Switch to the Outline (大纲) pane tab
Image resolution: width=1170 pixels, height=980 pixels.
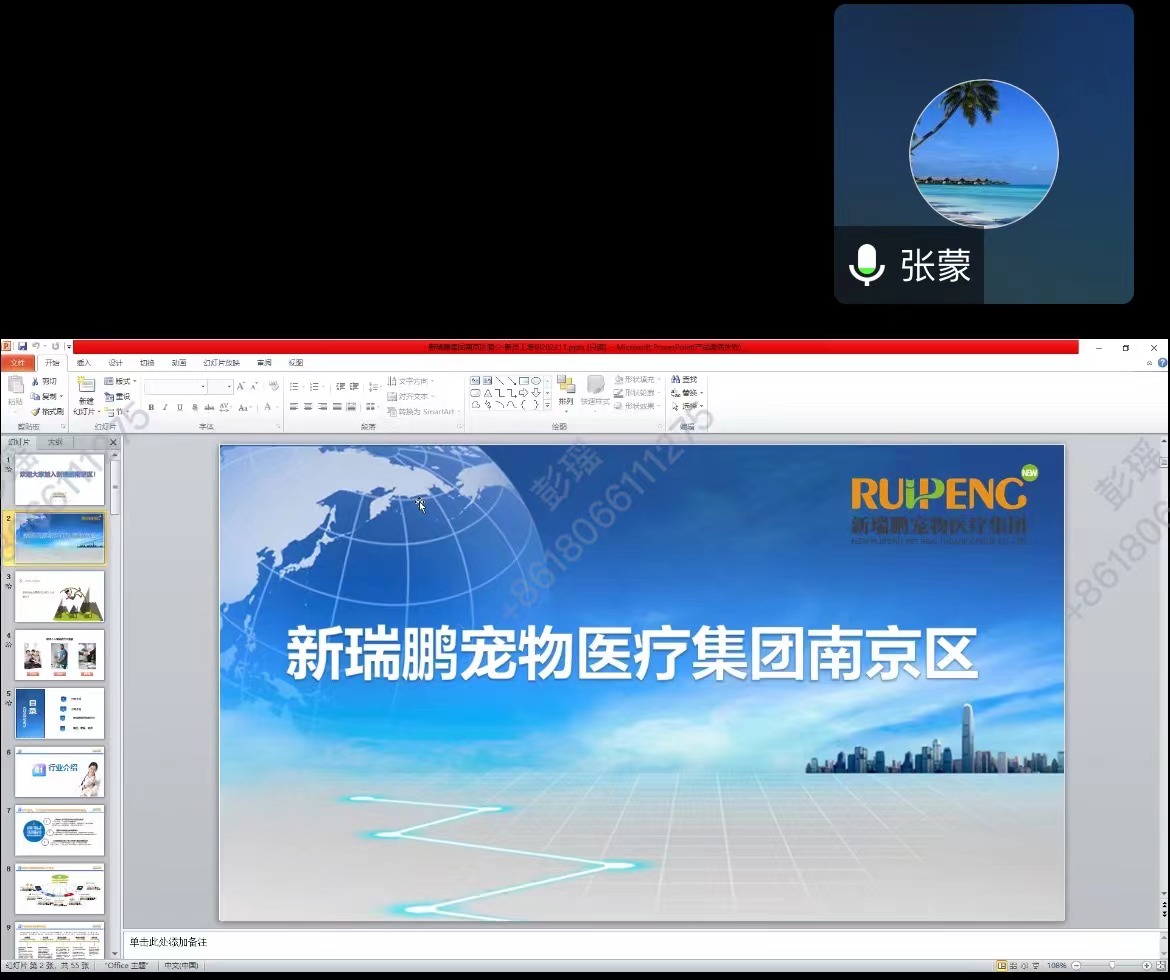[x=55, y=442]
